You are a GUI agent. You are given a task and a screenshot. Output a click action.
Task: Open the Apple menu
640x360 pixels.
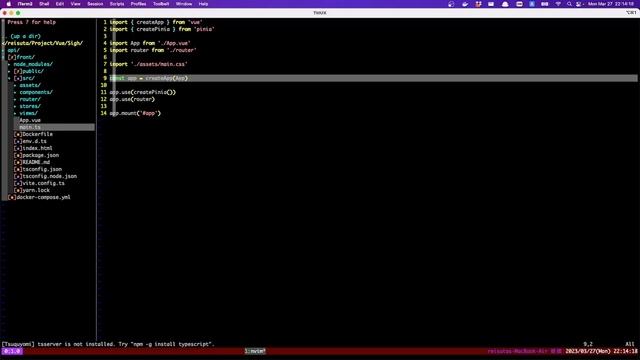pos(9,4)
